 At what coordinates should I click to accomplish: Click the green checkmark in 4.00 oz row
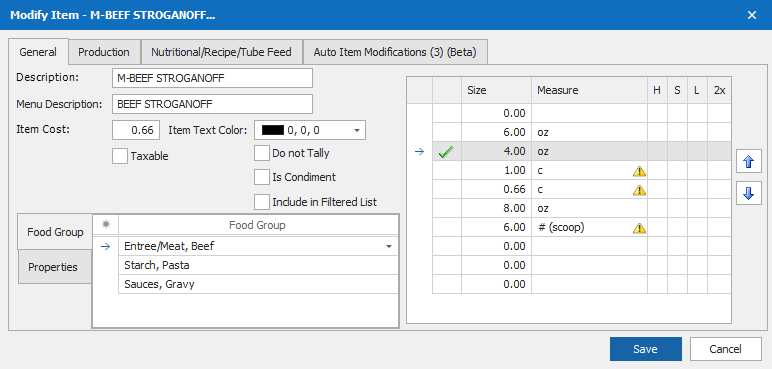[446, 152]
